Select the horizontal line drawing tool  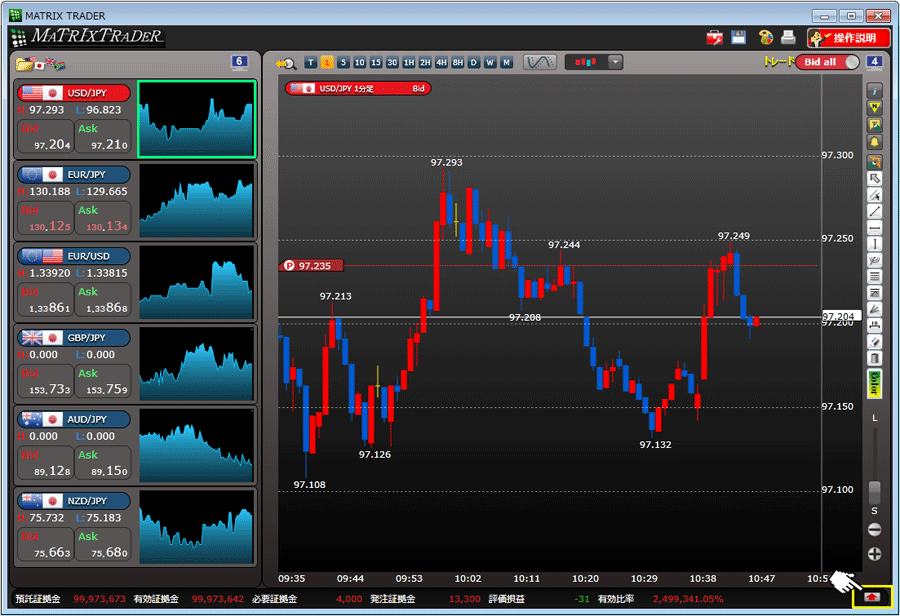874,228
